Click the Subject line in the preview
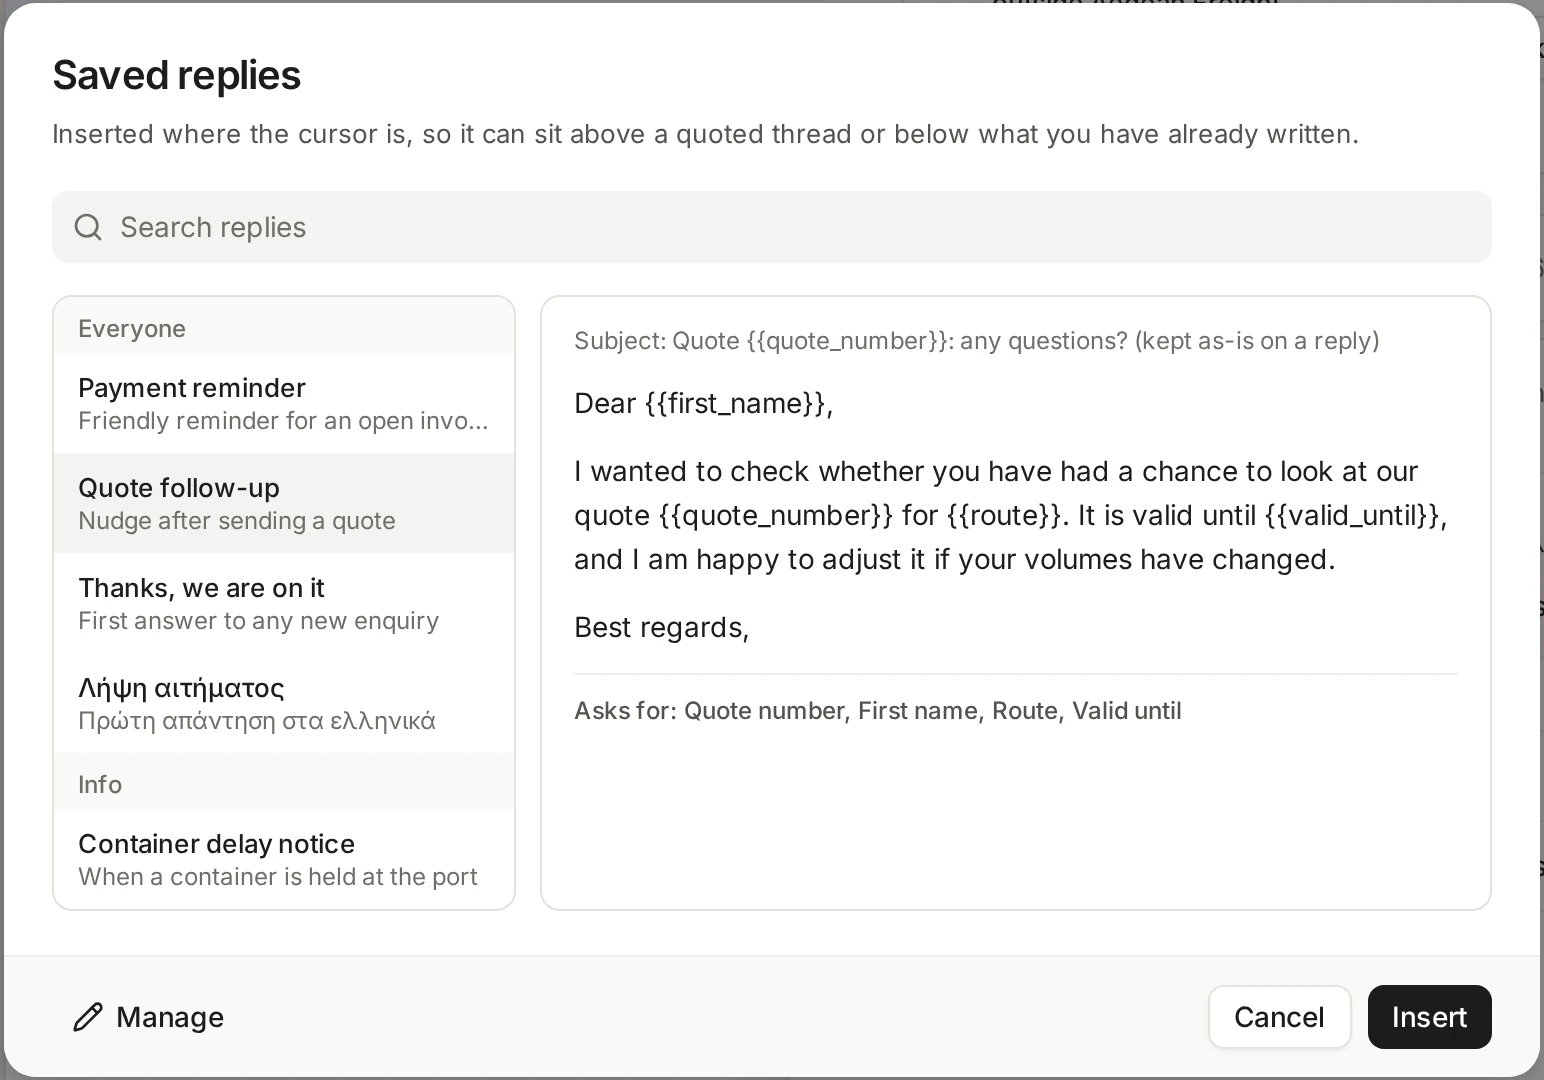Screen dimensions: 1544x1080 pyautogui.click(x=976, y=341)
